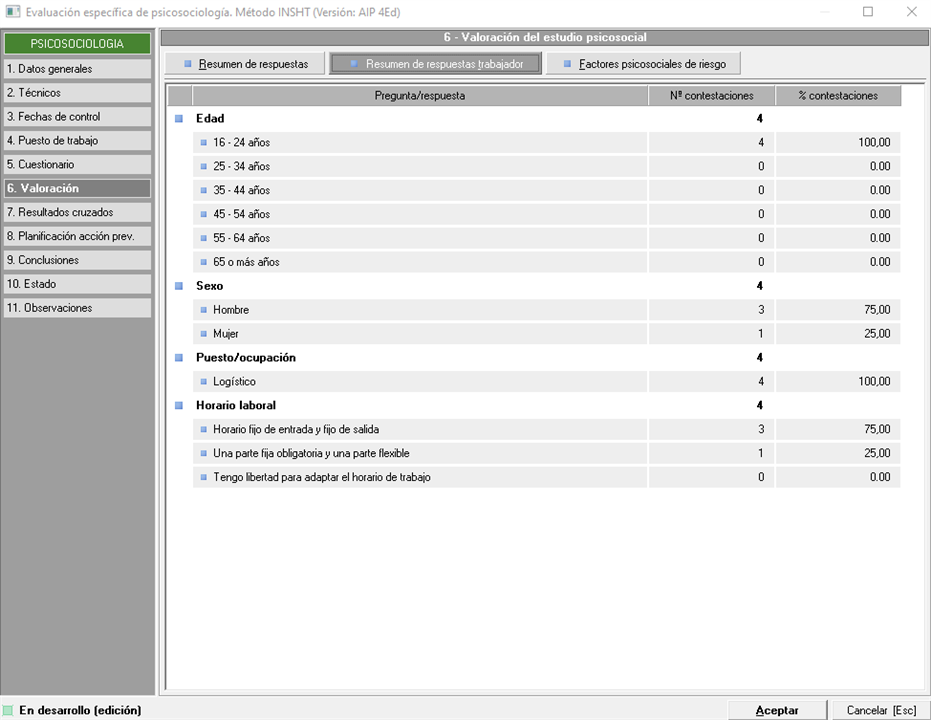Click the bullet icon of the Logístico row
Image resolution: width=931 pixels, height=720 pixels.
[204, 382]
